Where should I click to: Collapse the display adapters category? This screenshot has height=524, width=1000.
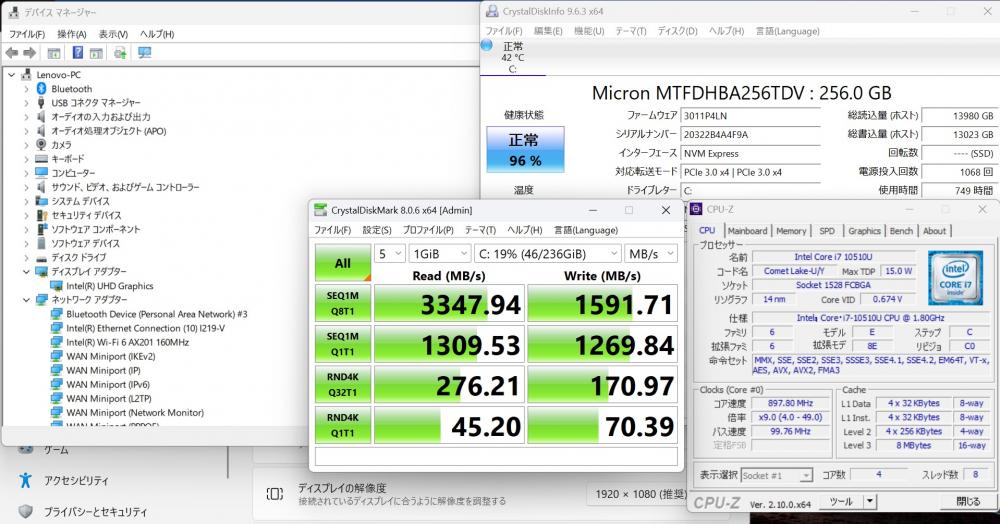click(x=26, y=272)
